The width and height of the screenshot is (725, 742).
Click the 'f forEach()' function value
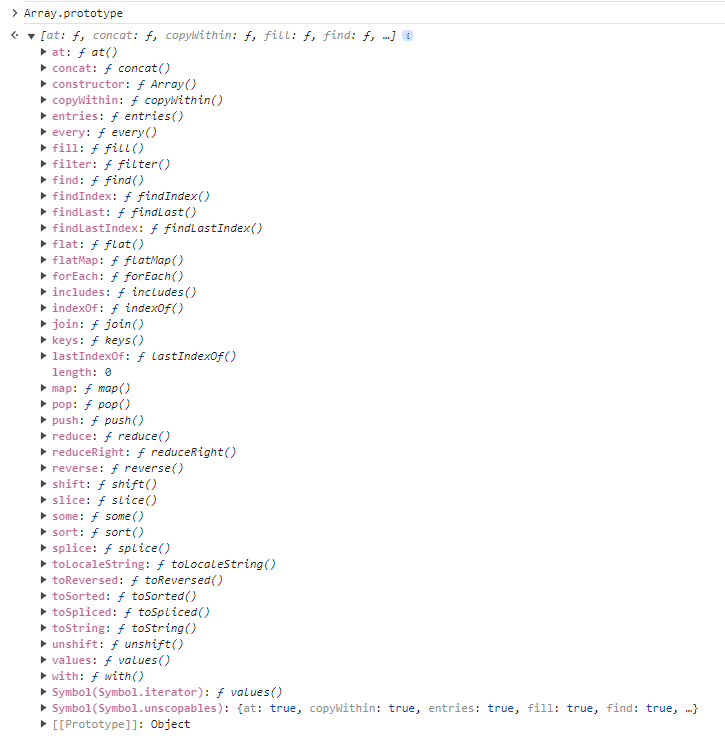(147, 276)
